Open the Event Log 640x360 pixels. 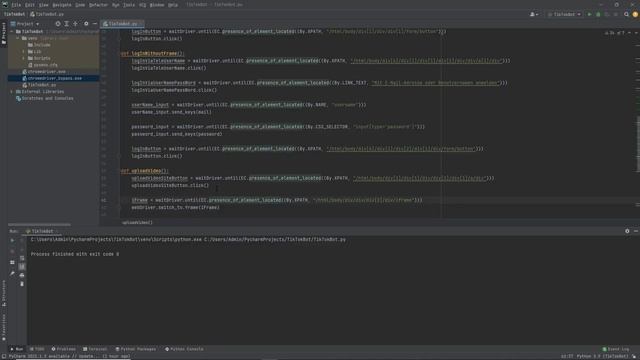tap(616, 349)
